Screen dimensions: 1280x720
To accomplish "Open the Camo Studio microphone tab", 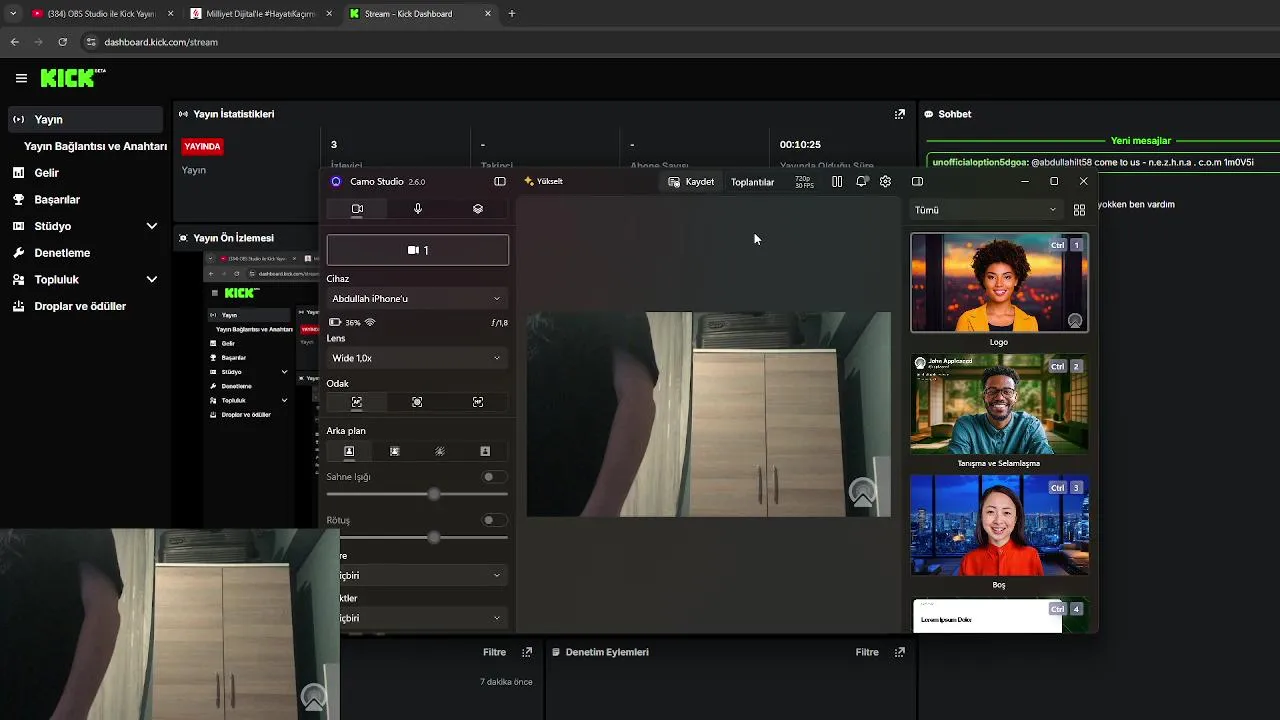I will (418, 209).
